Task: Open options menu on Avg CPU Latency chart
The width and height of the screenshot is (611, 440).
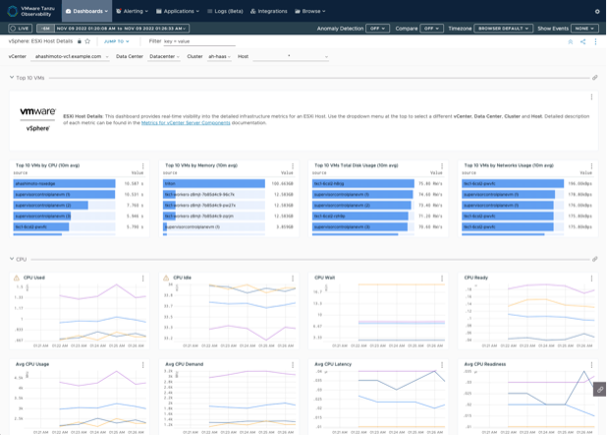Action: pos(442,364)
